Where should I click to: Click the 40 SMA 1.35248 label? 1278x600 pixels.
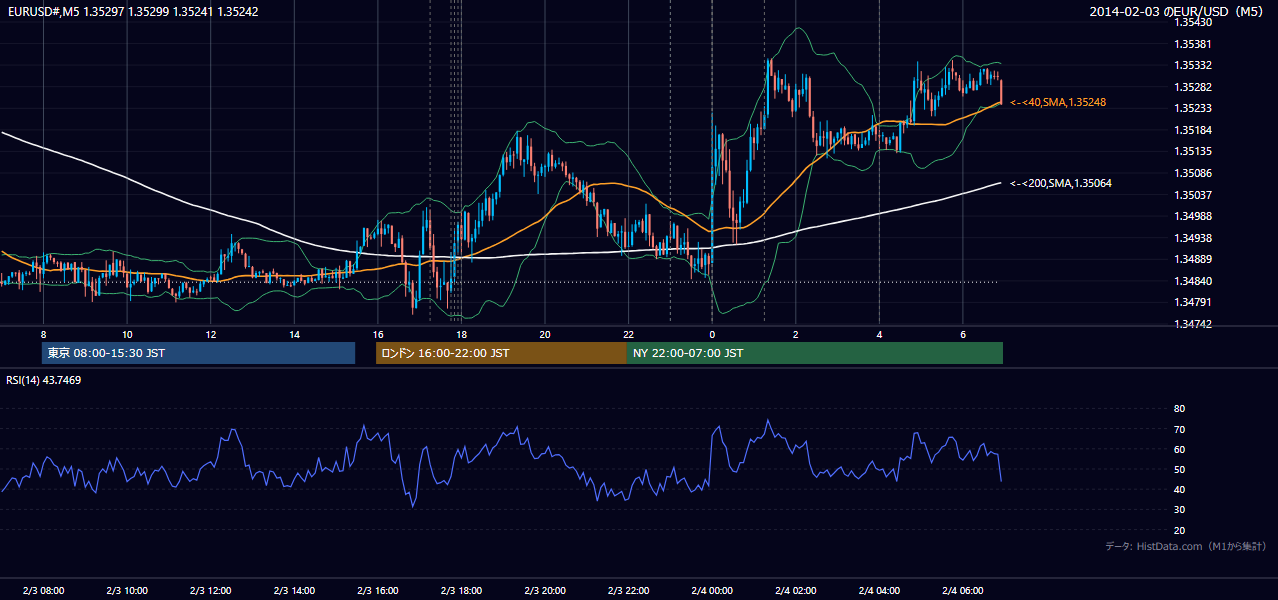(1058, 102)
